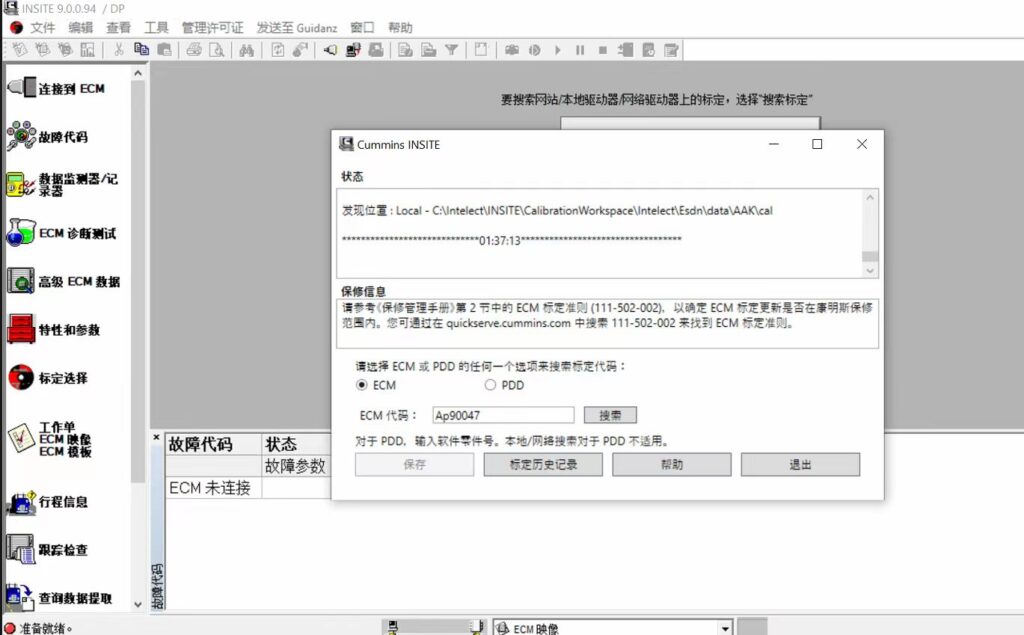The height and width of the screenshot is (635, 1024).
Task: Open ECM Diagnostic Tests (ECM 诊断测试)
Action: (61, 233)
